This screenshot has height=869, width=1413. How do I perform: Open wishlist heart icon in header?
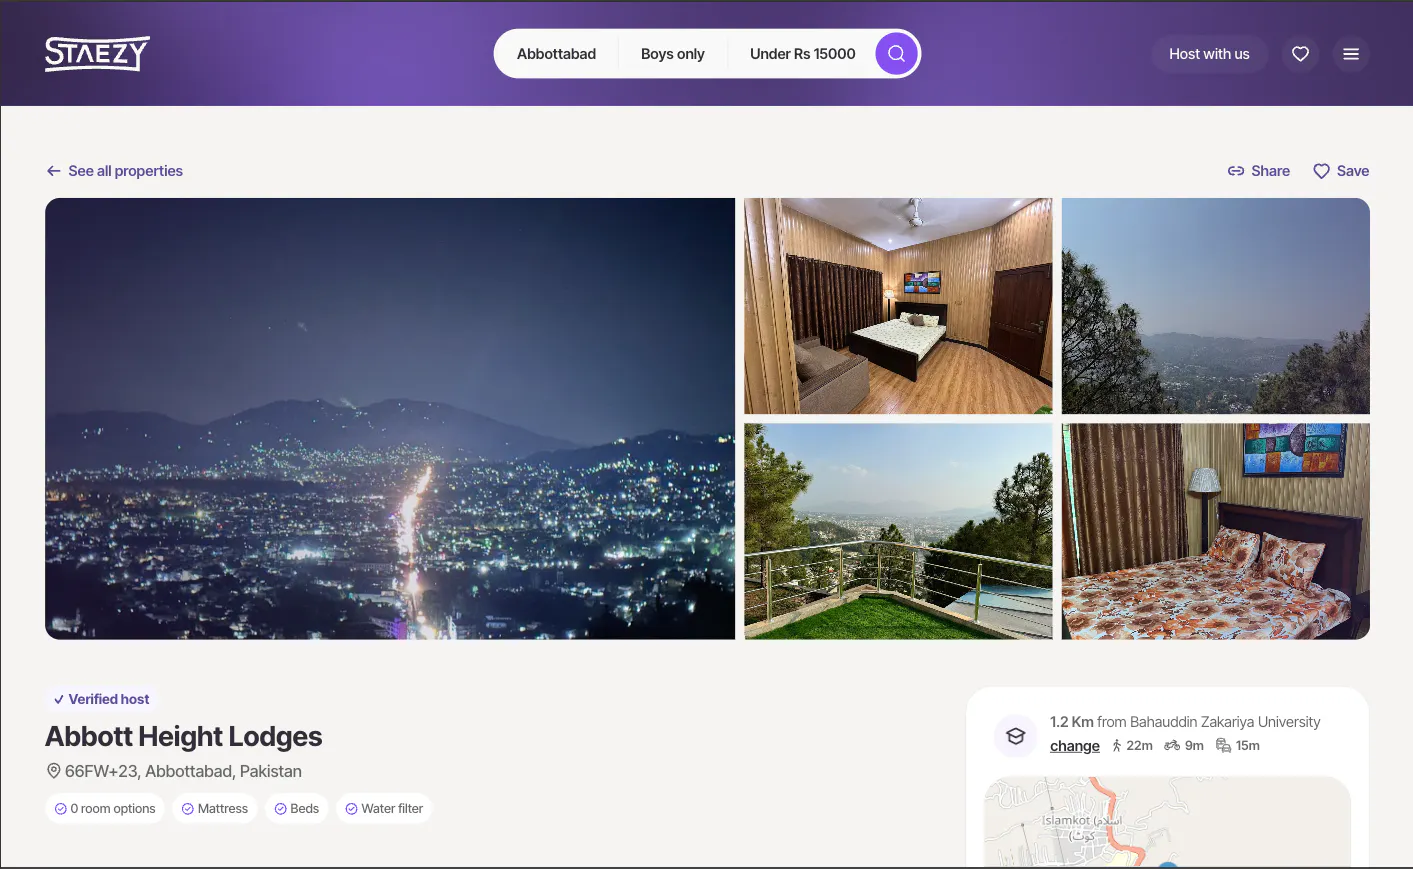pyautogui.click(x=1300, y=54)
